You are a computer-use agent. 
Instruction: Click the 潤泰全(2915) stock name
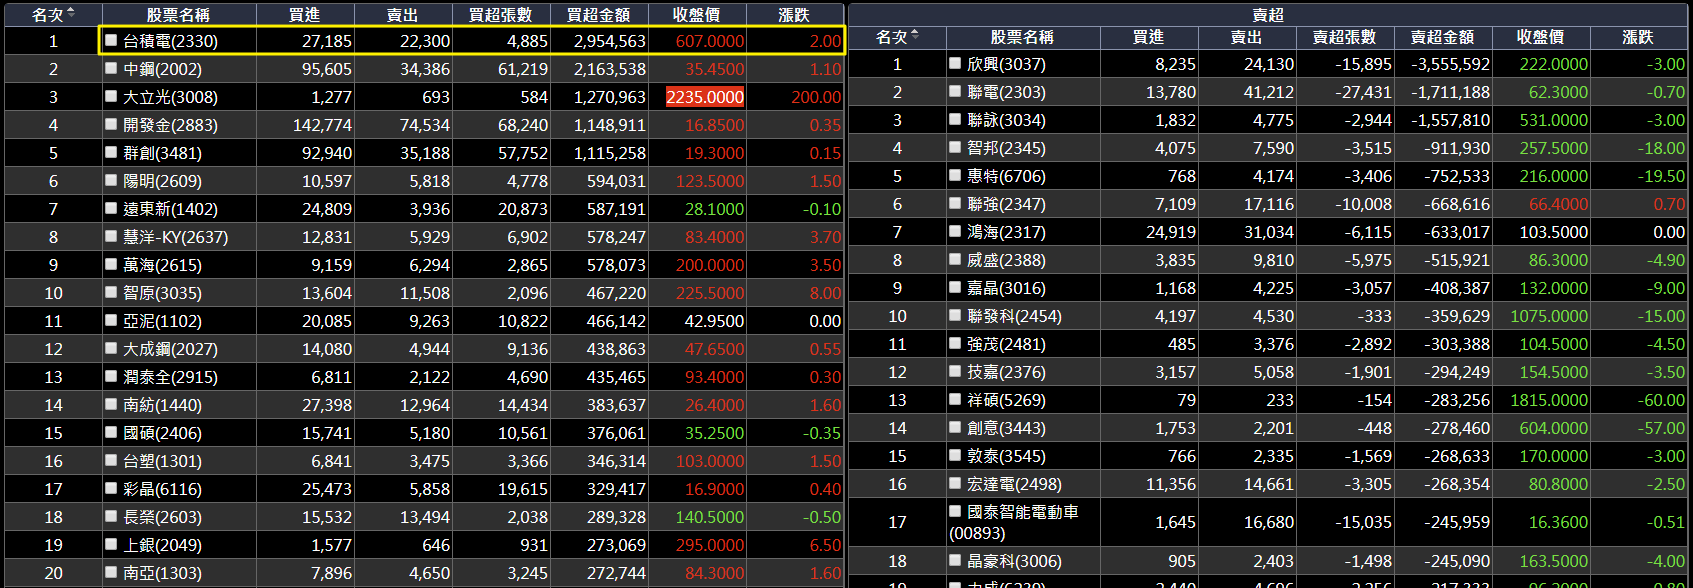170,377
